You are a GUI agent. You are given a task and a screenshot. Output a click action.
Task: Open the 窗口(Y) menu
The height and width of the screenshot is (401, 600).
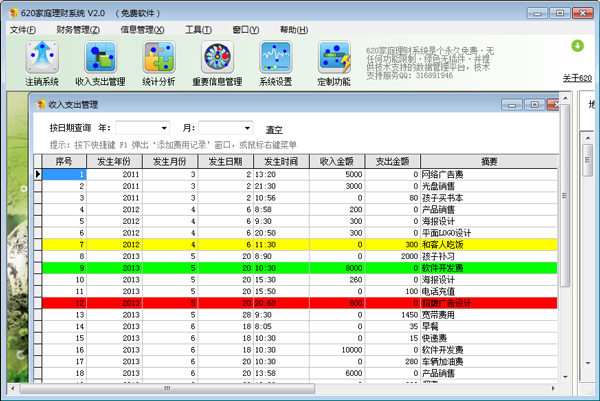(246, 30)
